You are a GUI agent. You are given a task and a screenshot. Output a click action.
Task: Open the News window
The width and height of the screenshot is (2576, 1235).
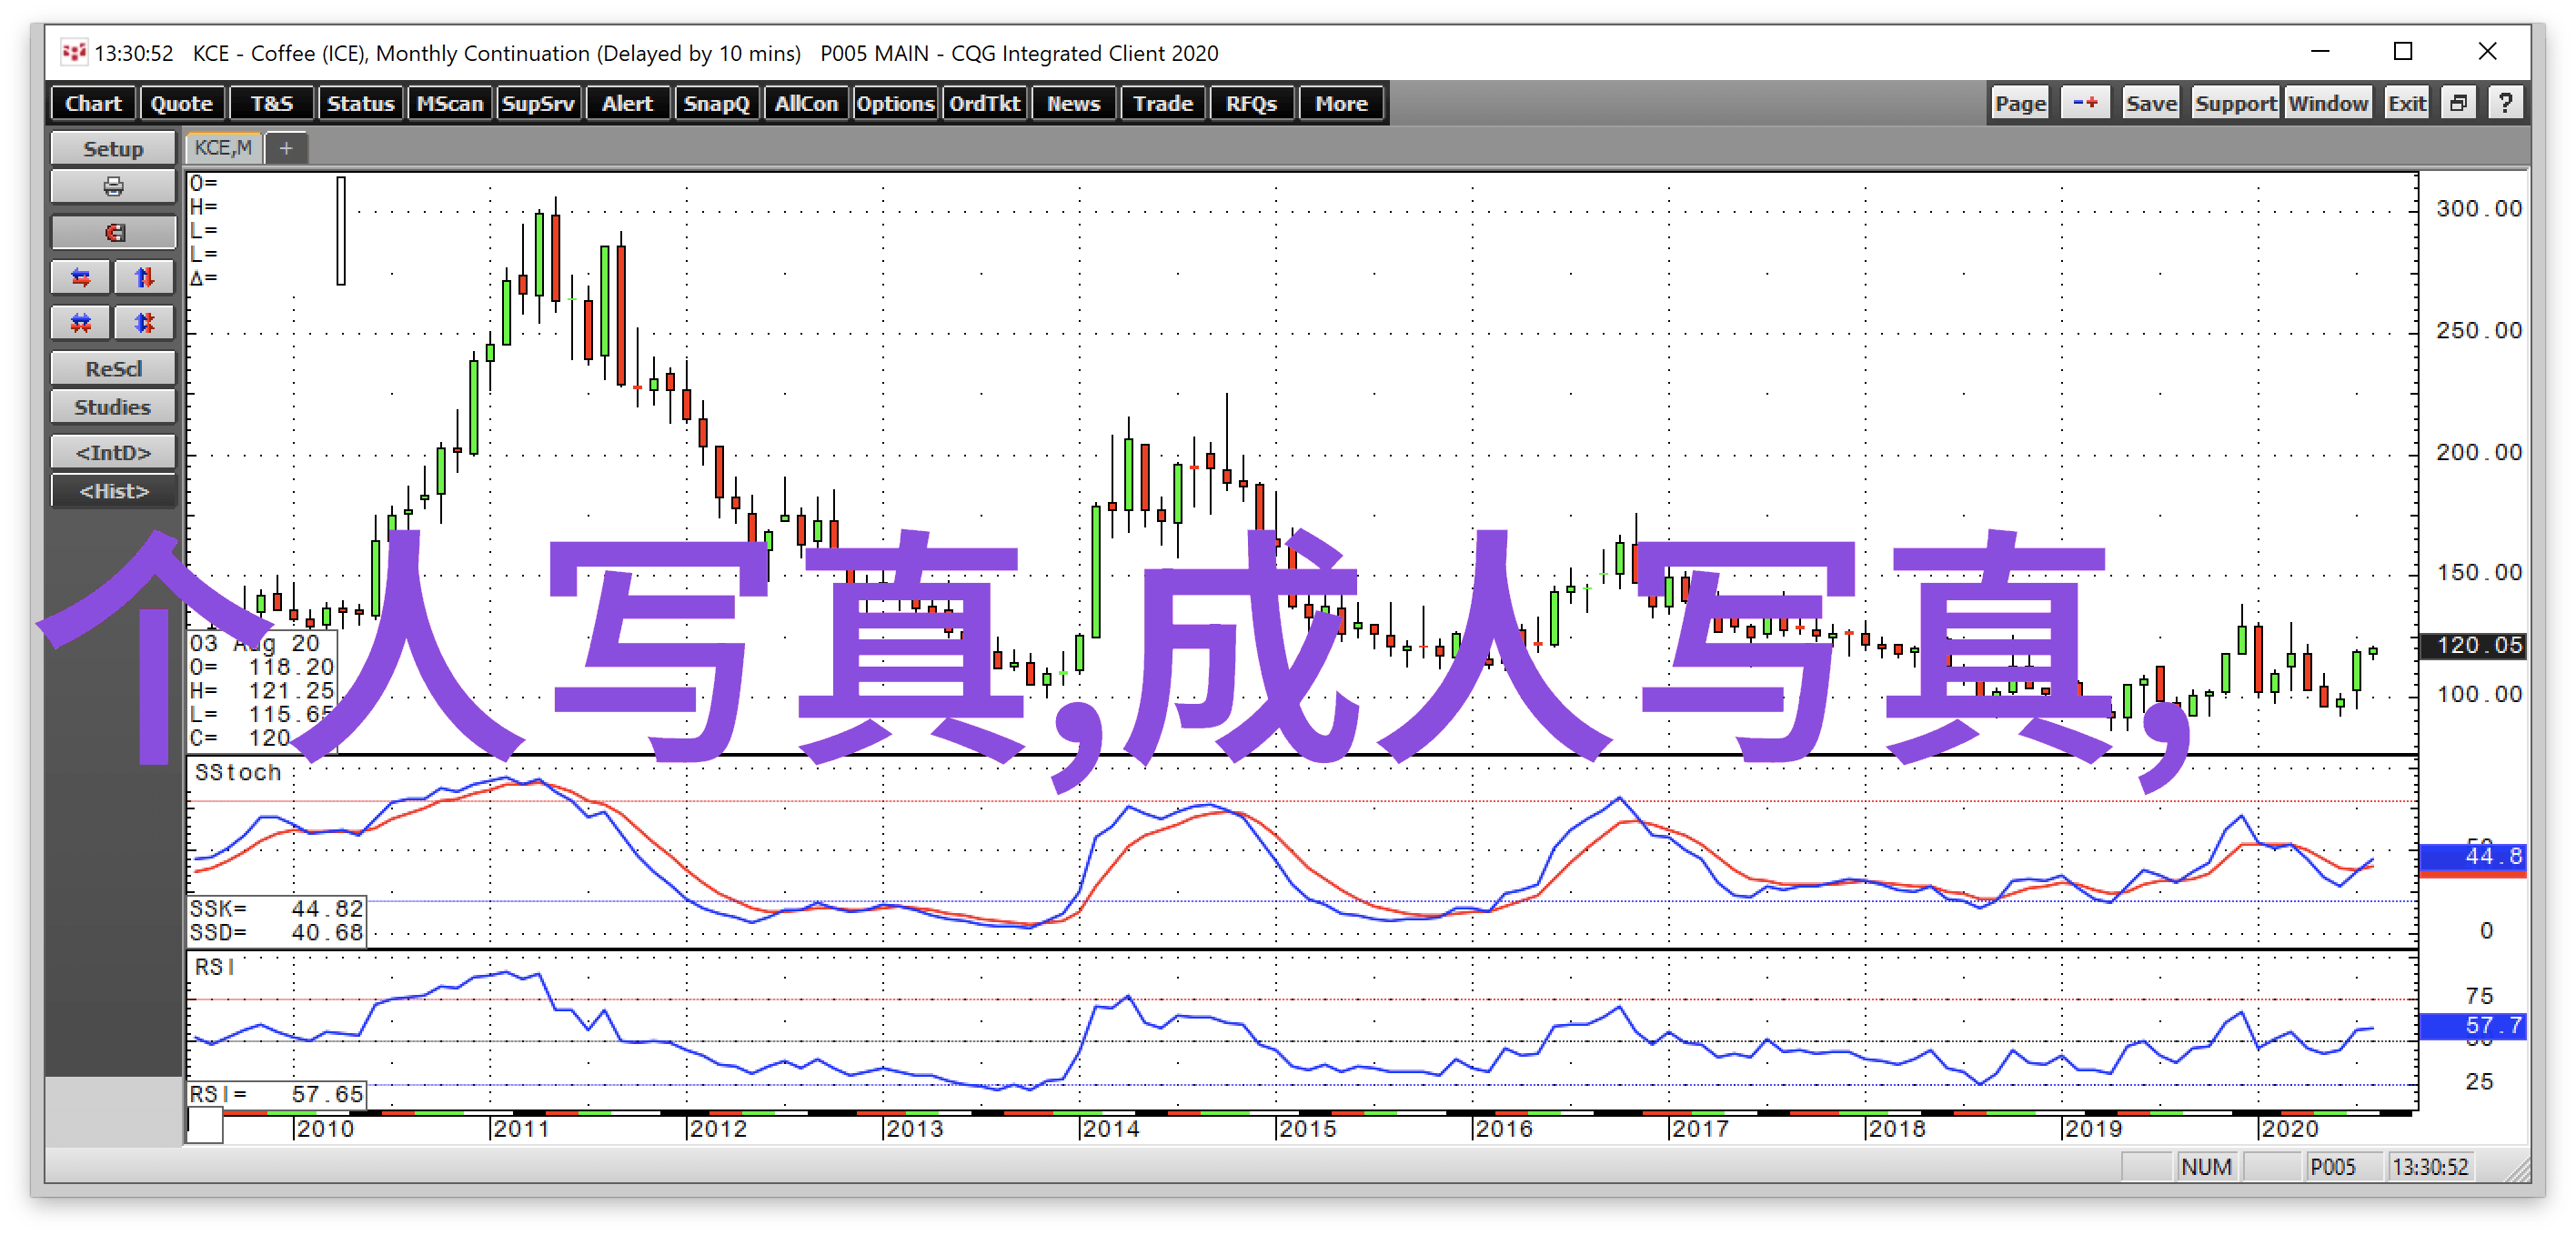(x=1073, y=103)
